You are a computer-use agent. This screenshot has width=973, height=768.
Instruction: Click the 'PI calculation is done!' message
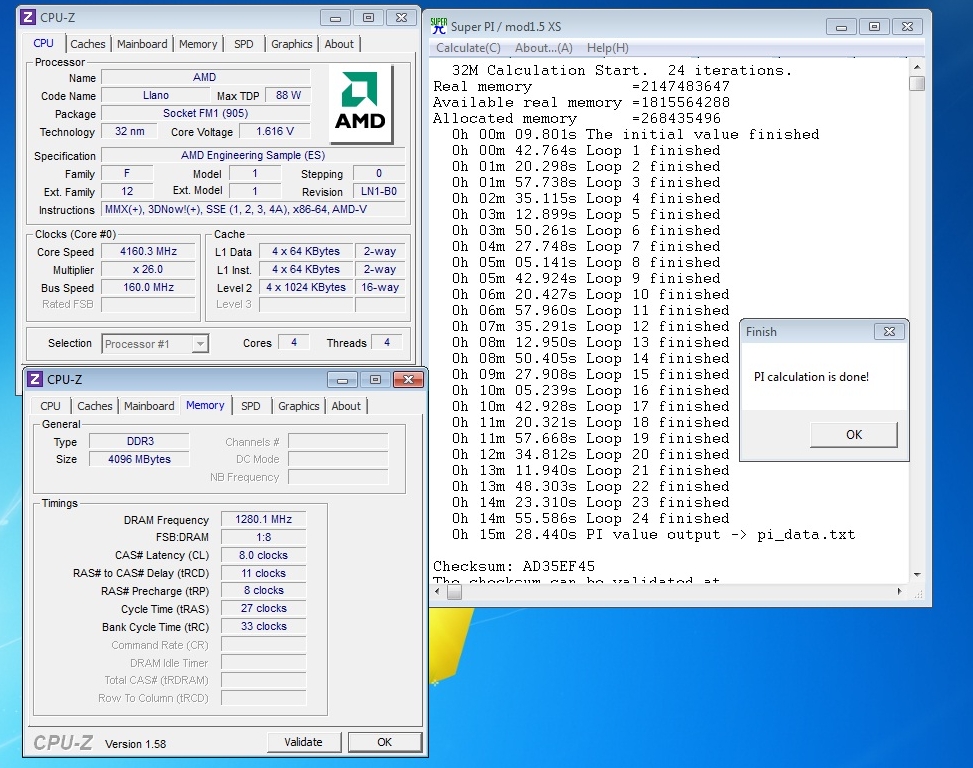point(812,377)
